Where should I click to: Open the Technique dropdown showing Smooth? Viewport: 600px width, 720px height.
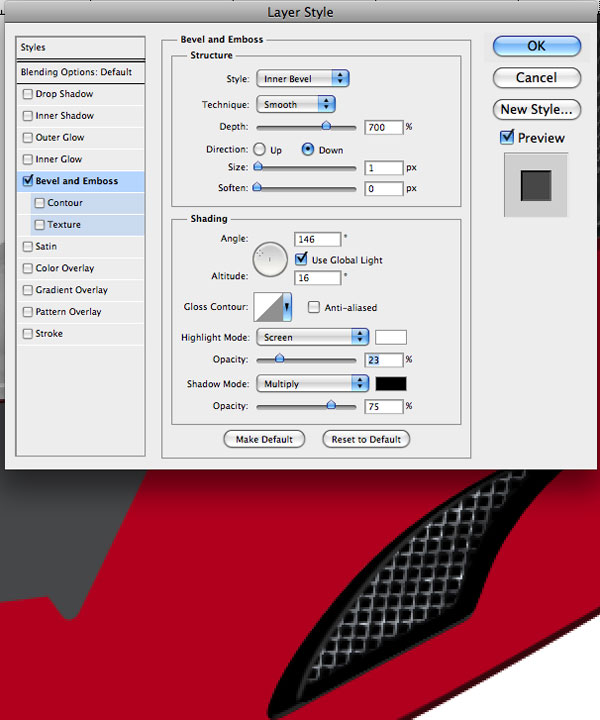point(296,104)
